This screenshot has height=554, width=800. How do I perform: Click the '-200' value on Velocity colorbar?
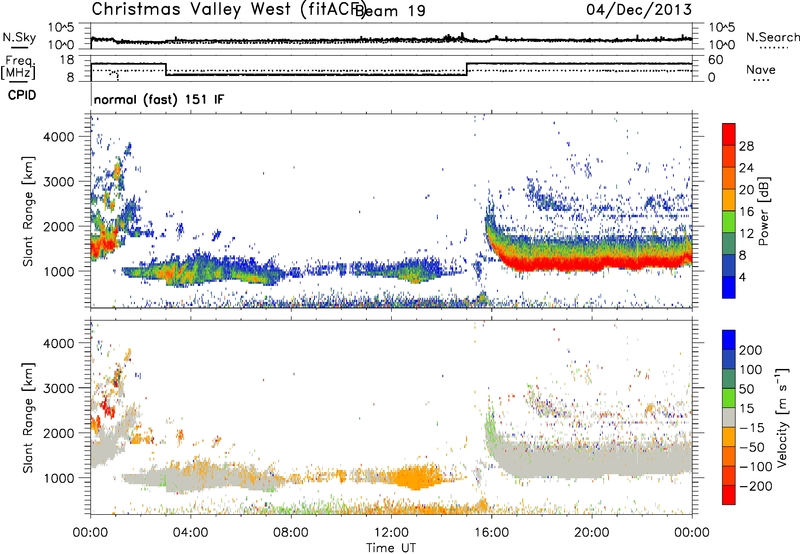(755, 486)
